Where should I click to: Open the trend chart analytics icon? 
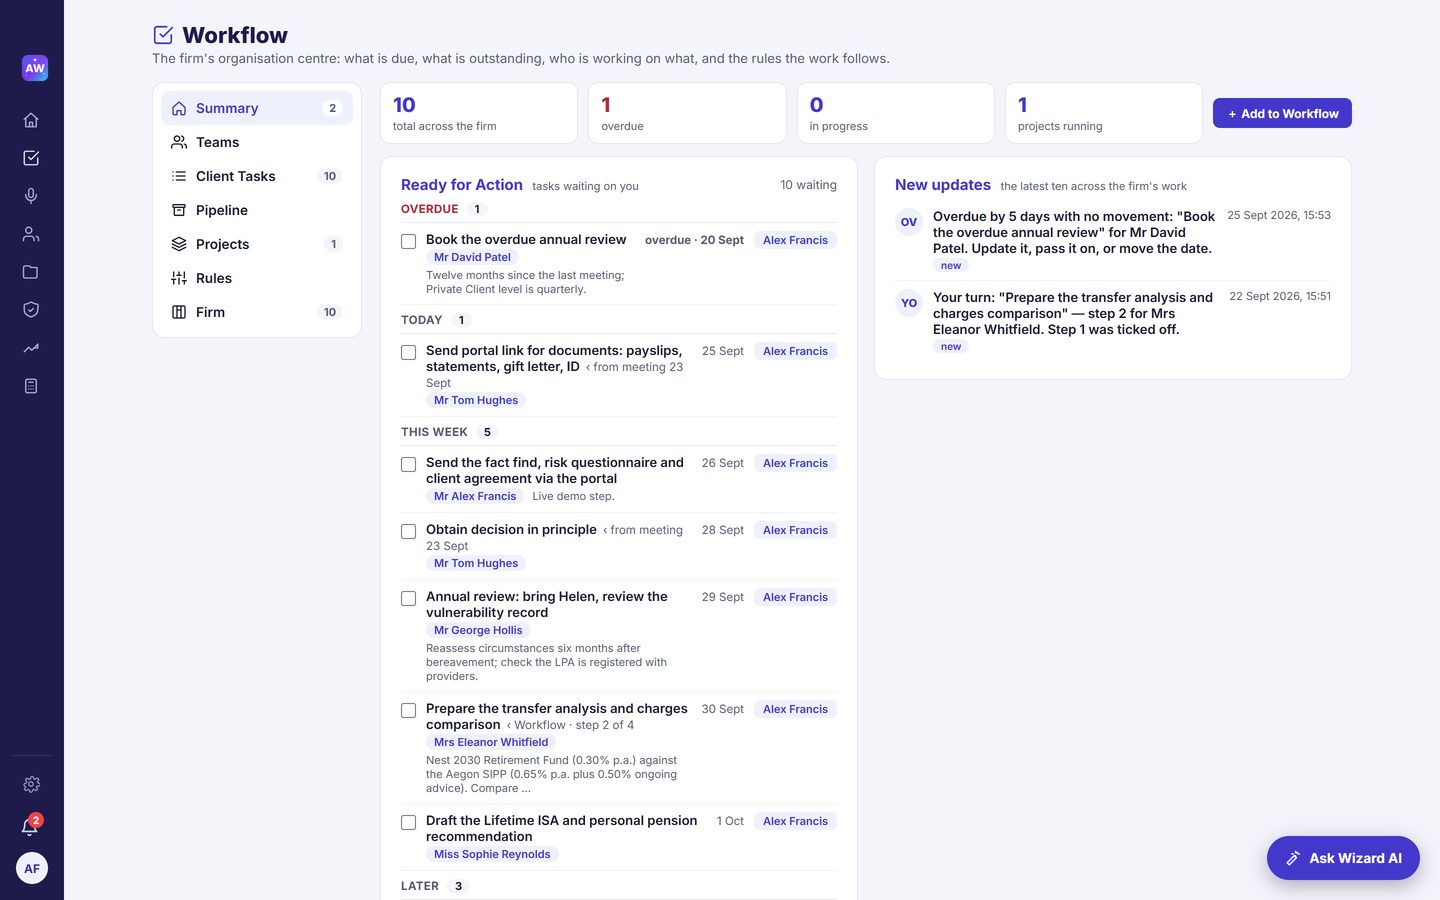click(31, 348)
